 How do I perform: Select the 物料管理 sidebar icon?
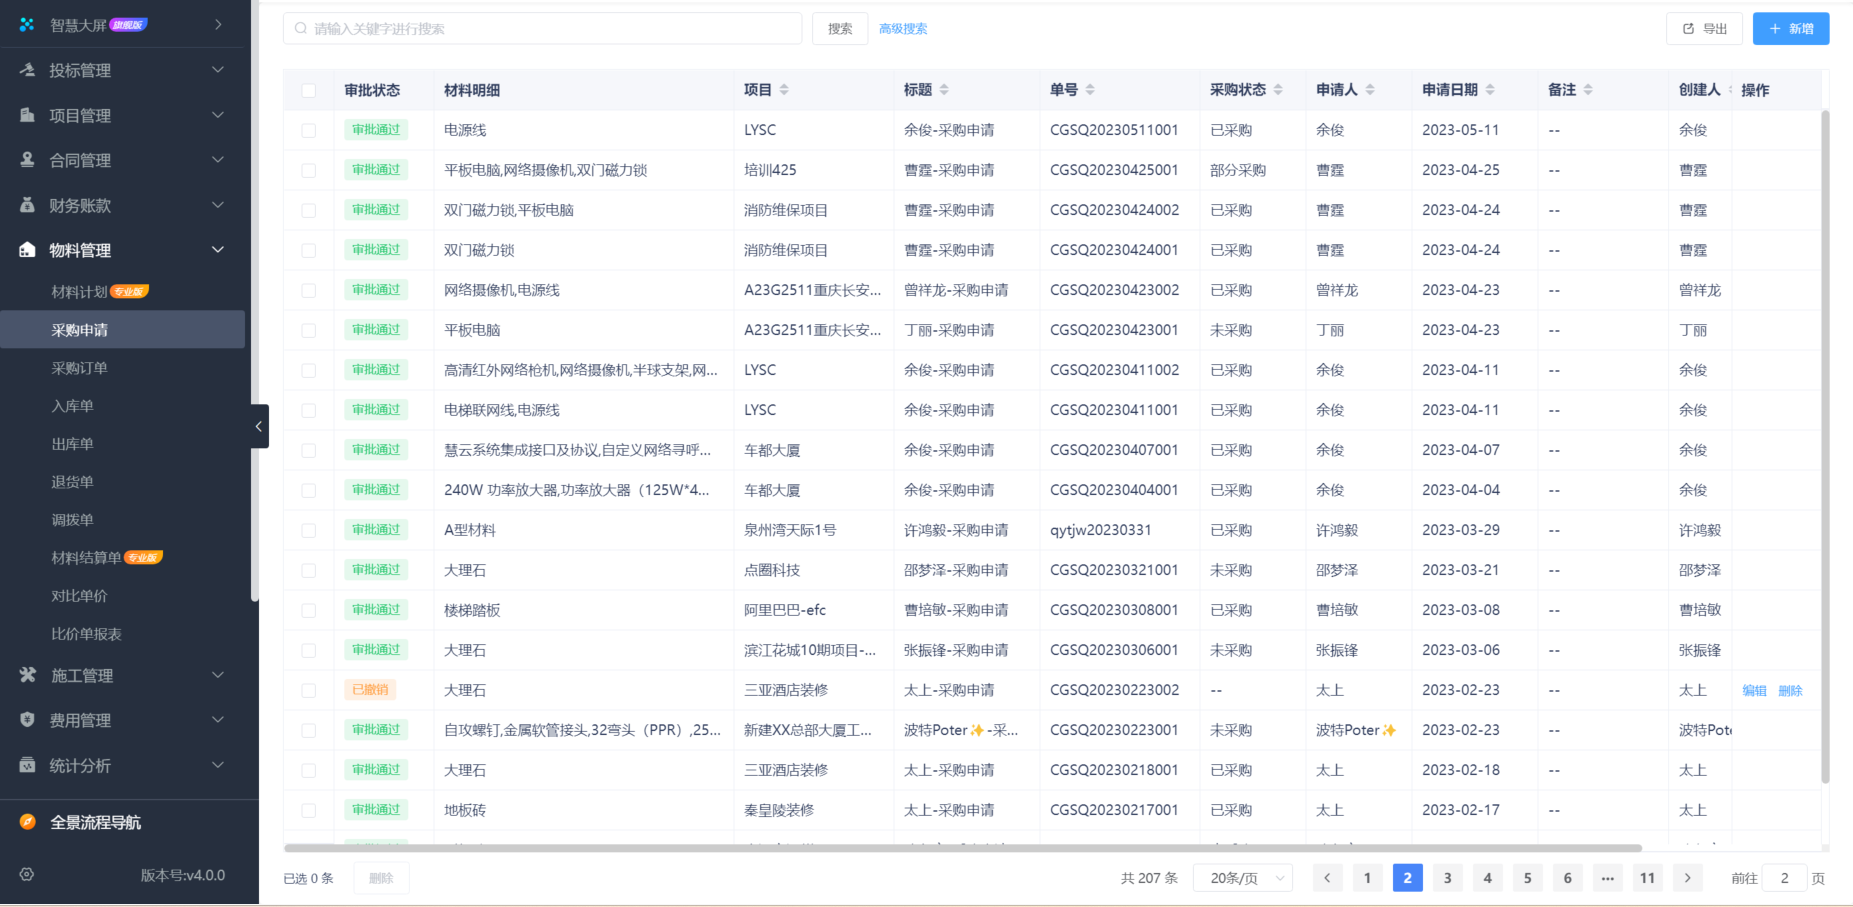[x=25, y=250]
